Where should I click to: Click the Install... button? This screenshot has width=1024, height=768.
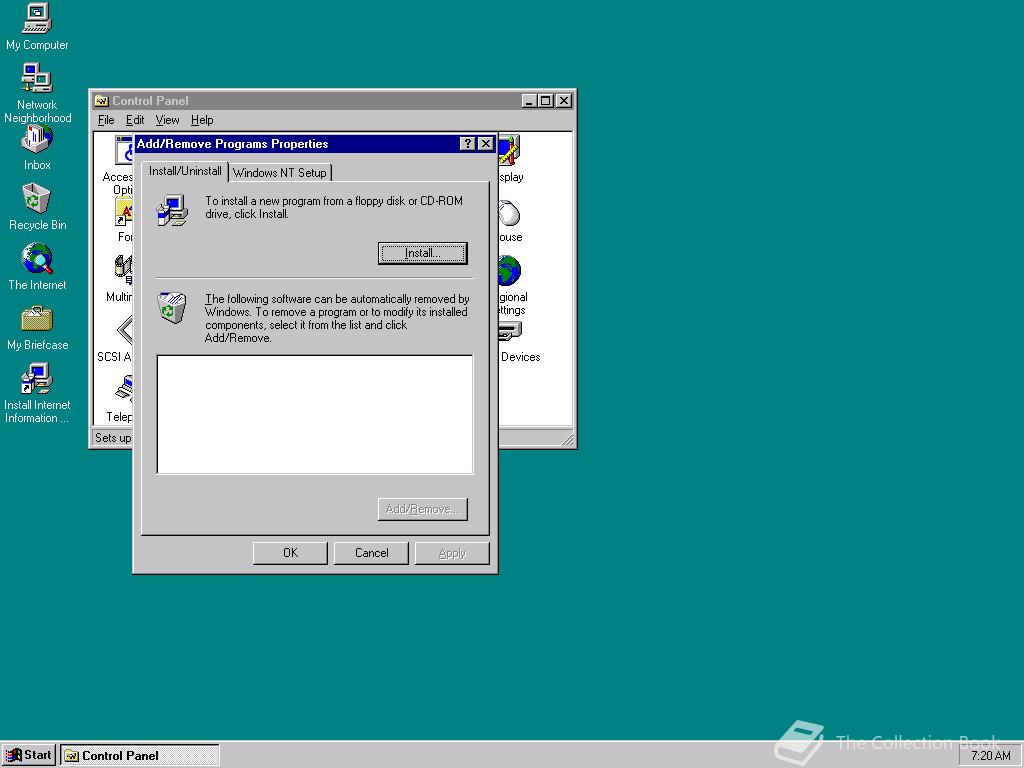point(423,253)
